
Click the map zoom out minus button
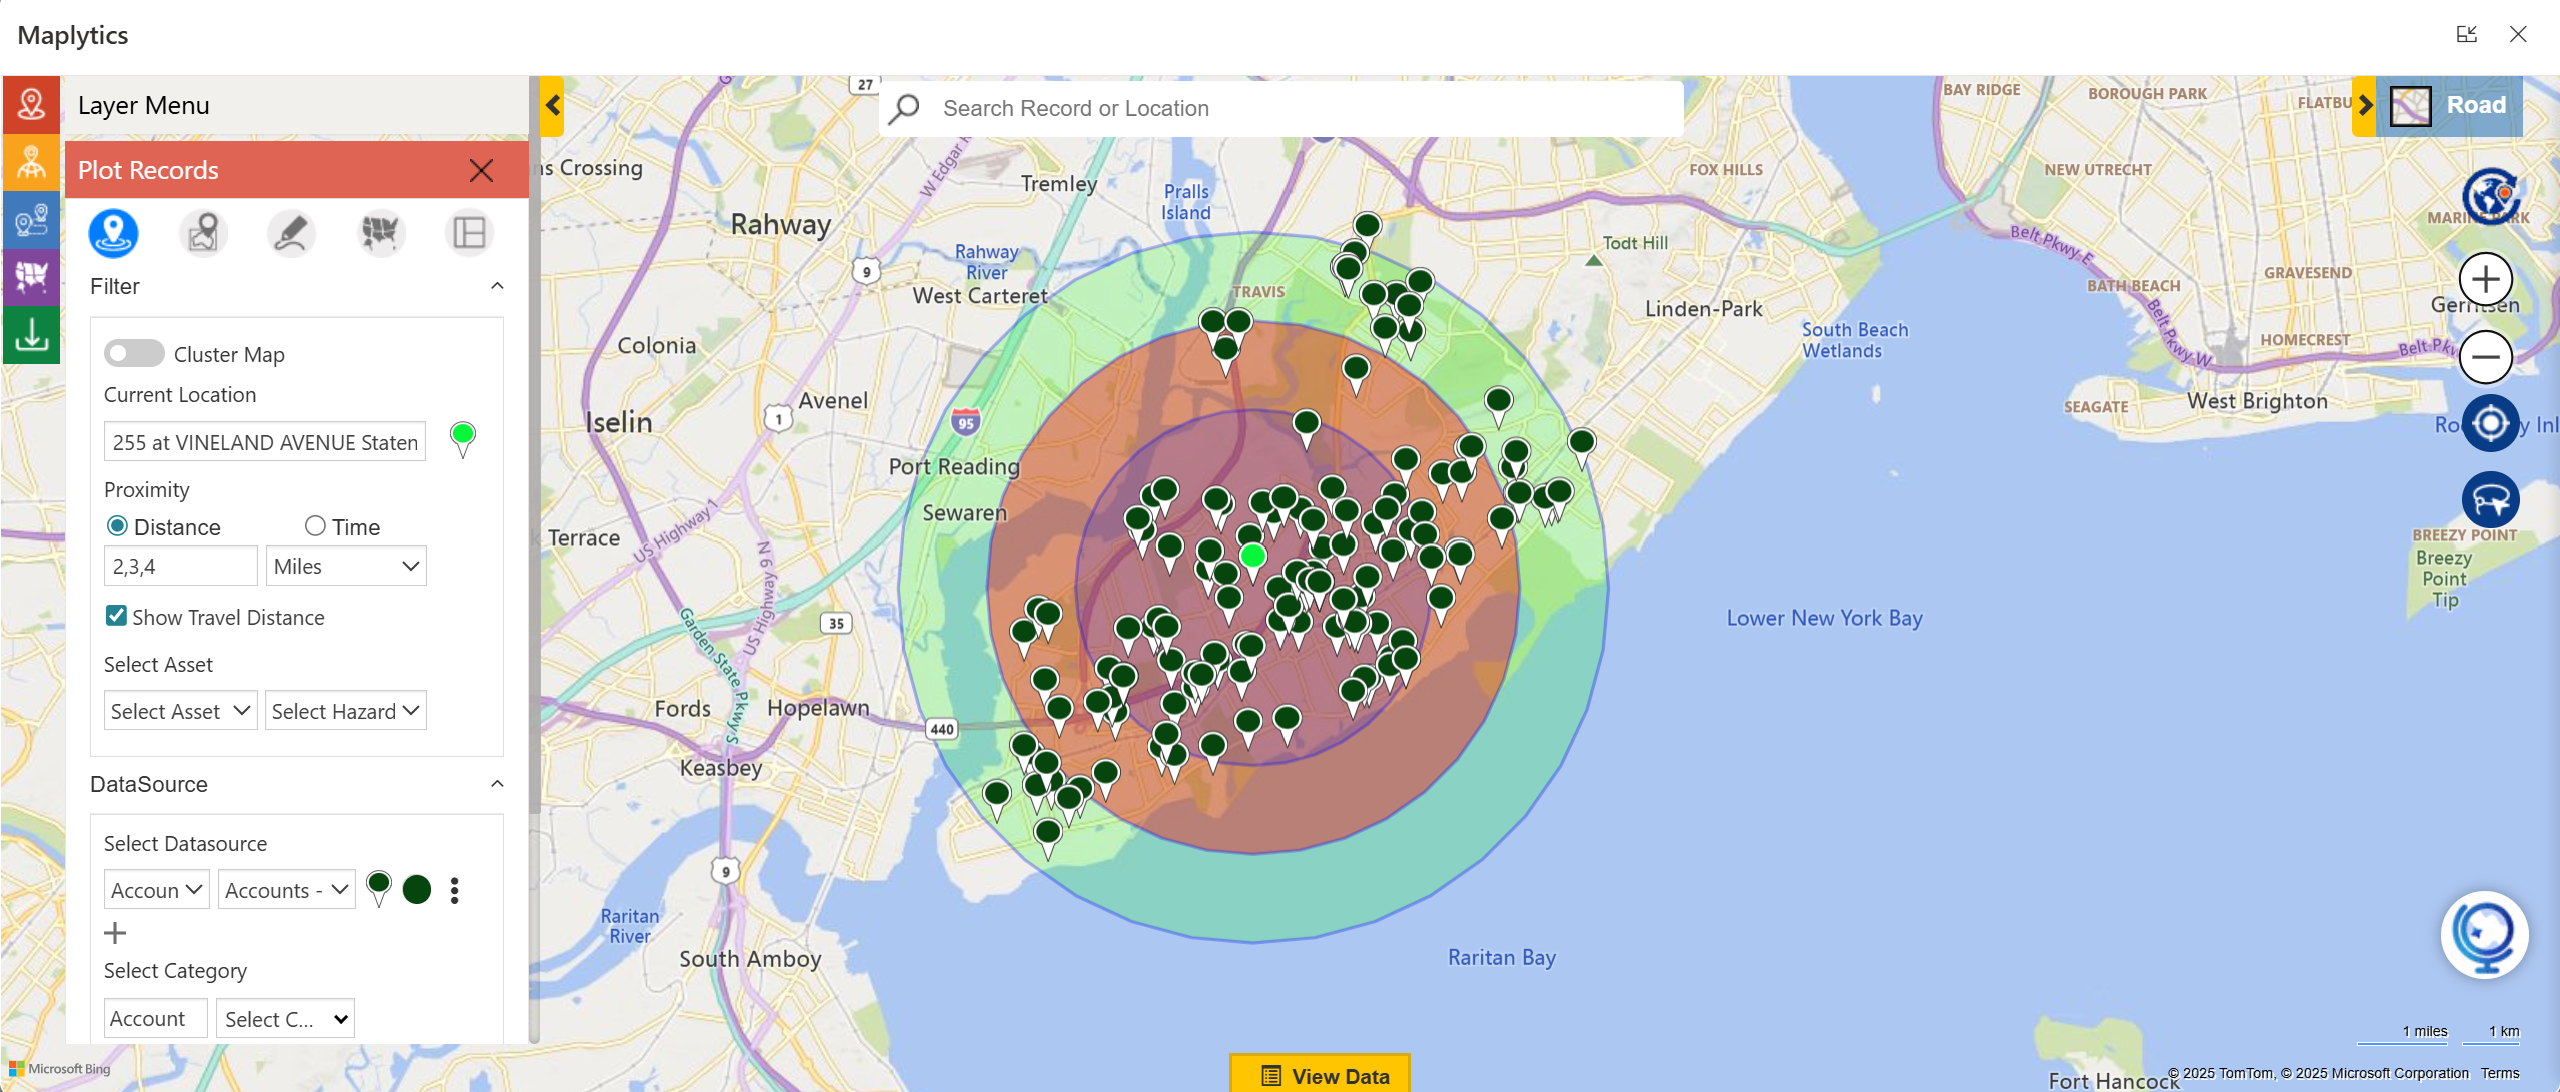[x=2485, y=357]
